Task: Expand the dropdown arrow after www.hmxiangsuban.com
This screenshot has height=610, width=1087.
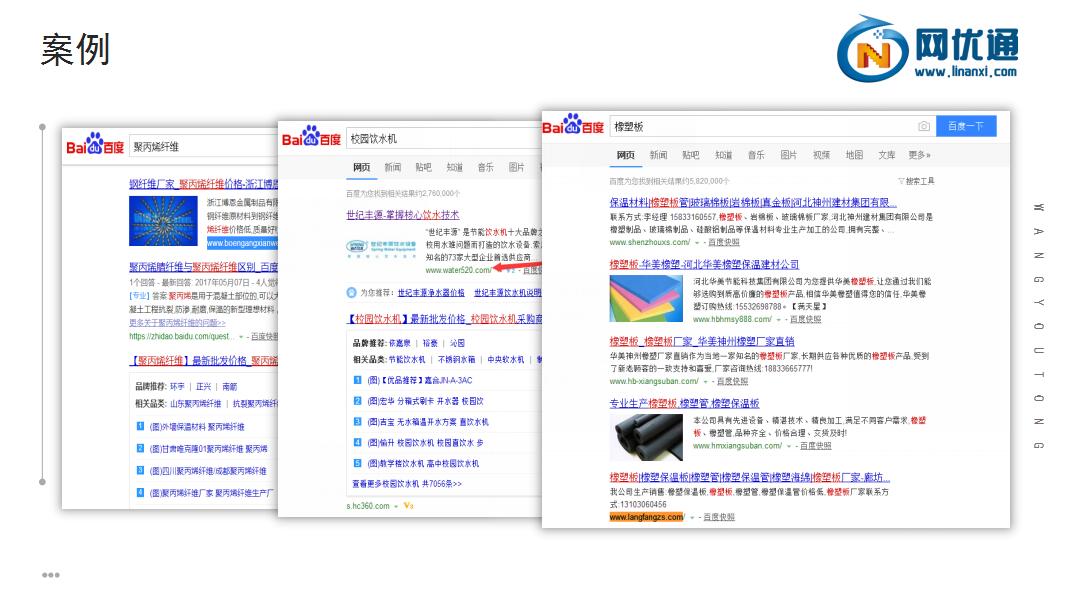Action: coord(788,446)
